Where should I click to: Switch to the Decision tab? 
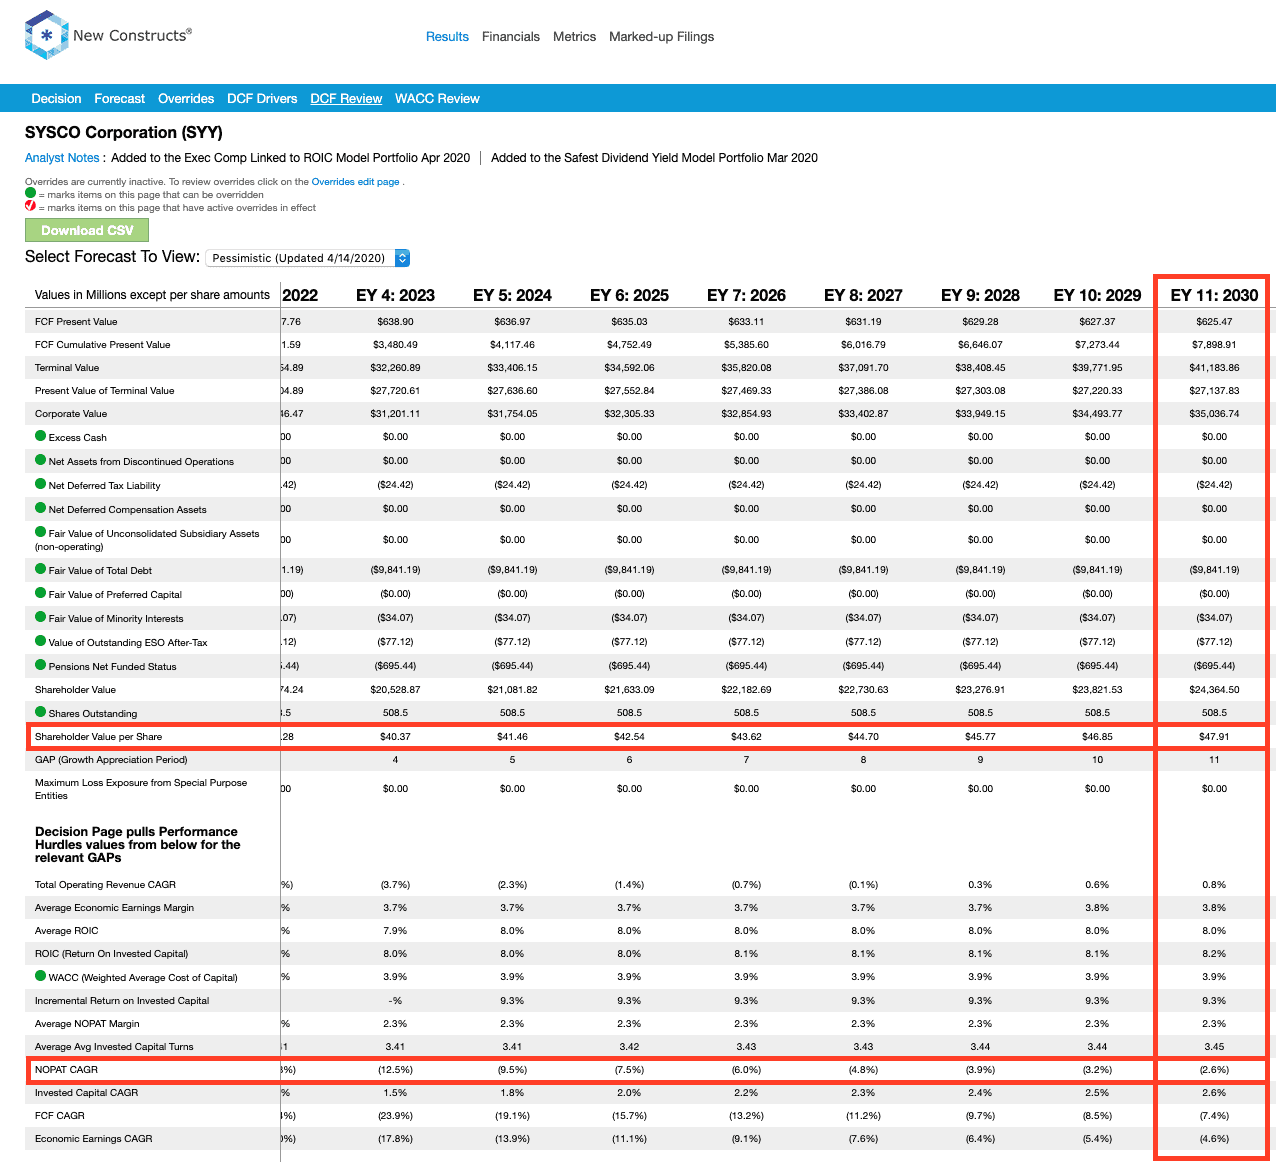pos(56,98)
